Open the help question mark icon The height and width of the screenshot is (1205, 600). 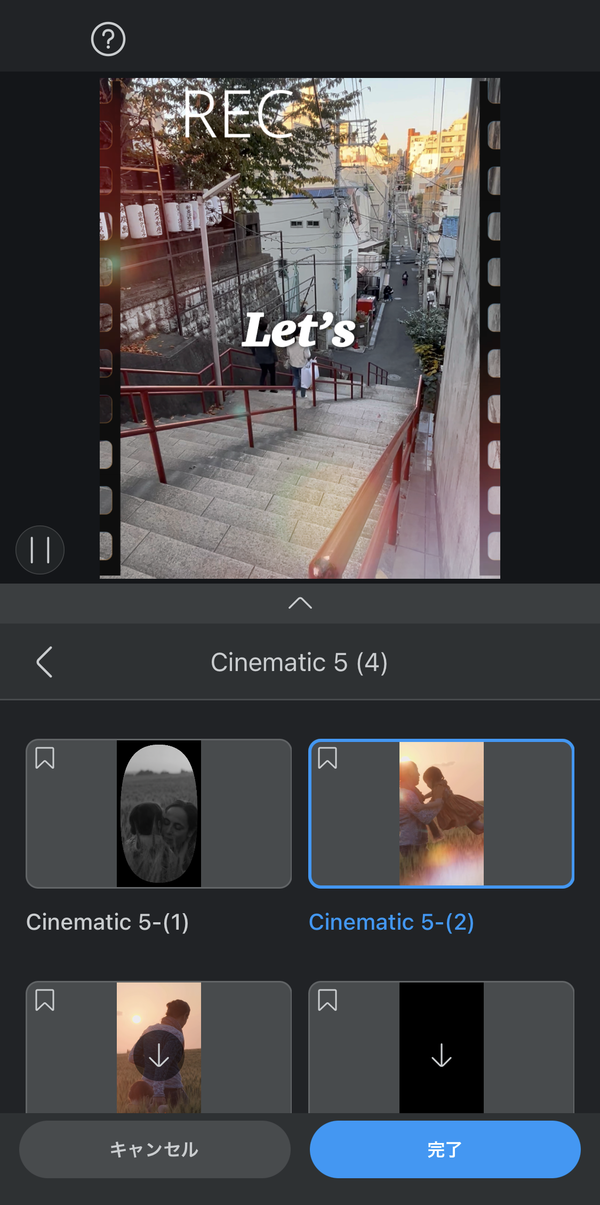point(108,40)
